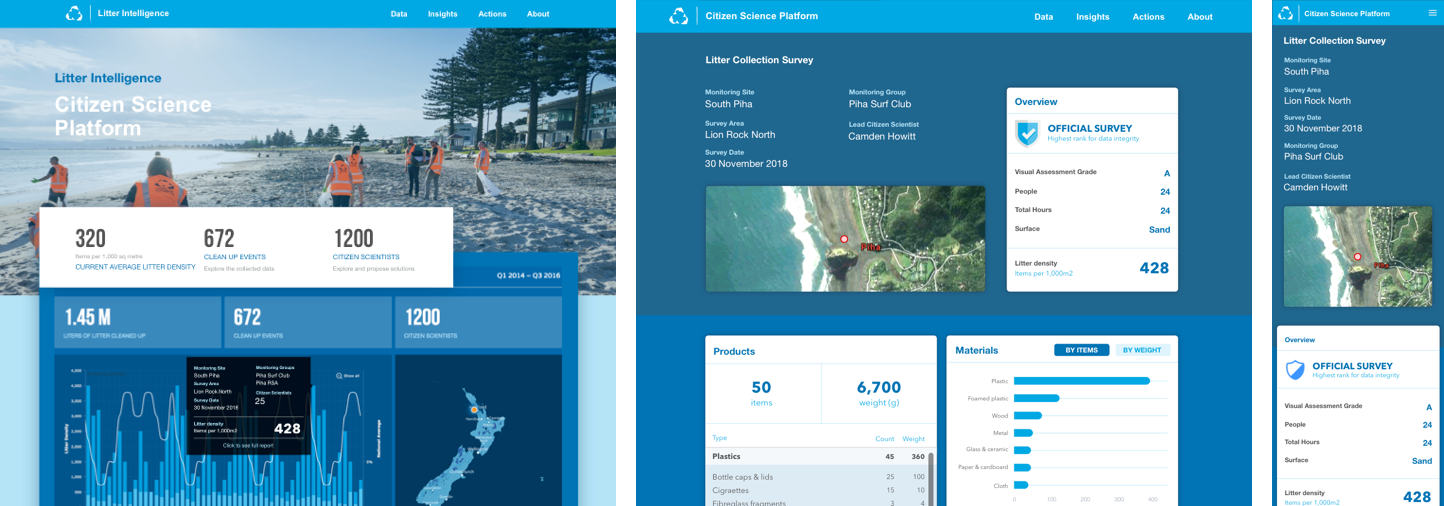Viewport: 1444px width, 506px height.
Task: Sort products table by Weight column
Action: [x=913, y=438]
